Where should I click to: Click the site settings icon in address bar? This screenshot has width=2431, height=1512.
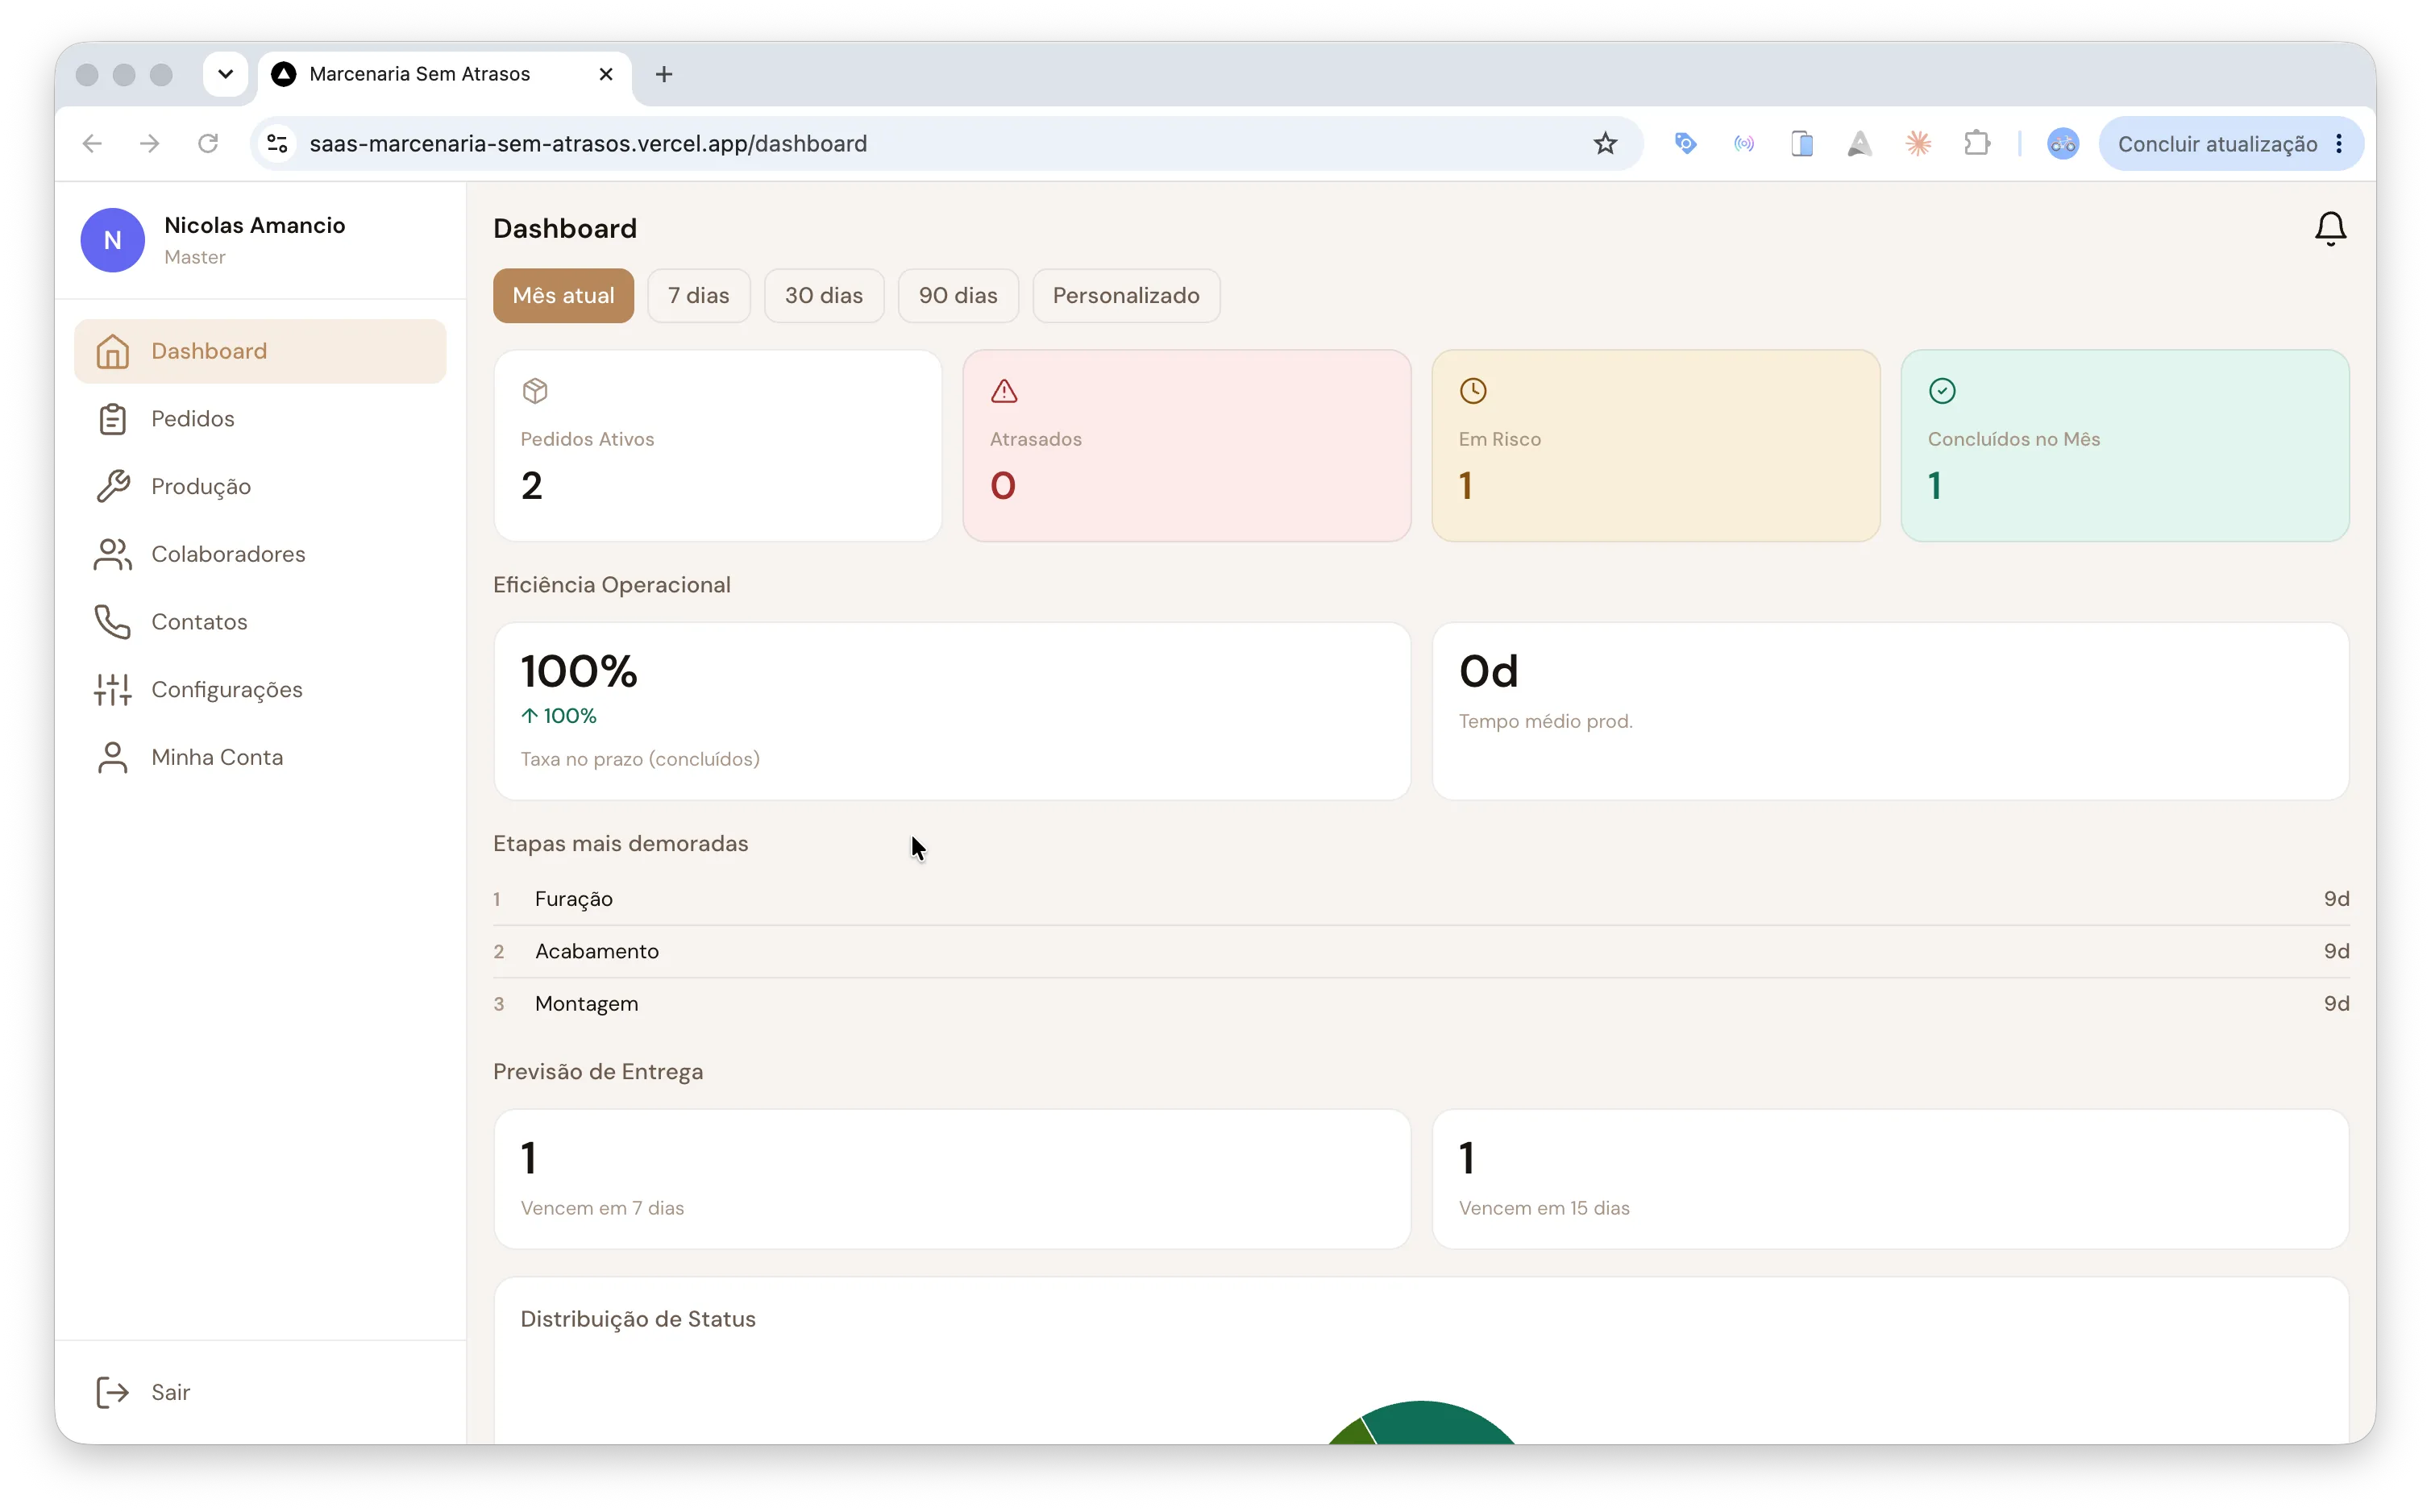coord(278,144)
